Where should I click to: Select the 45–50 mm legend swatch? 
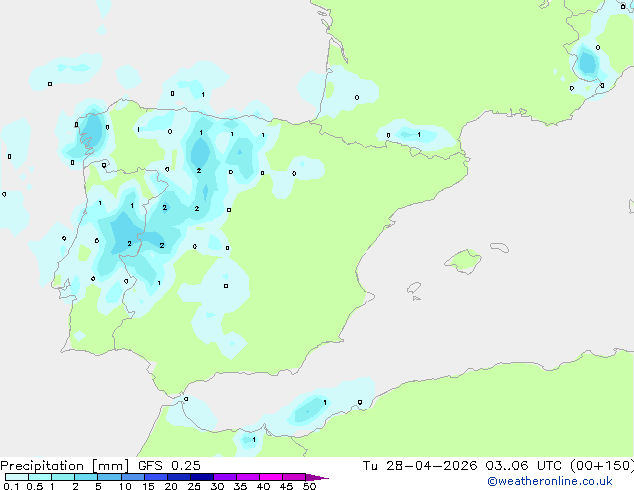(294, 477)
